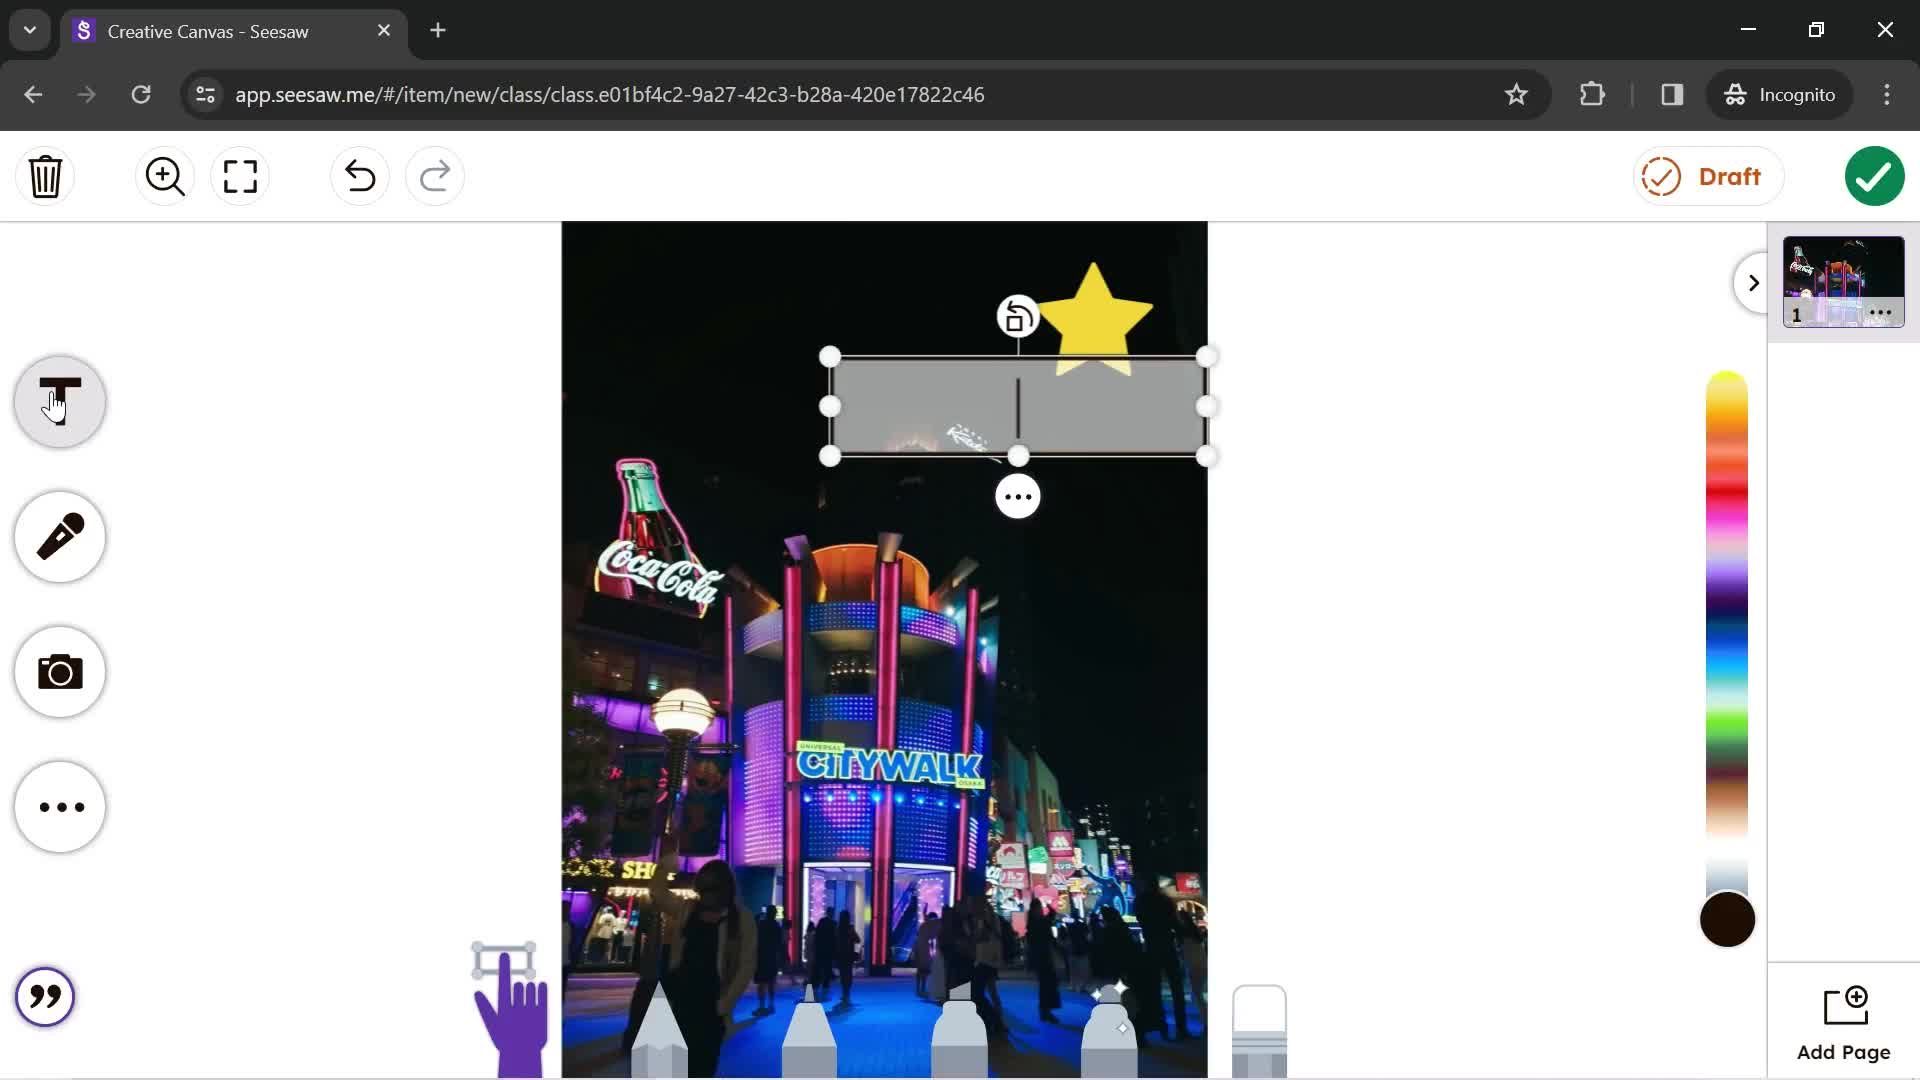Click the address bar URL
The height and width of the screenshot is (1080, 1920).
coord(610,95)
